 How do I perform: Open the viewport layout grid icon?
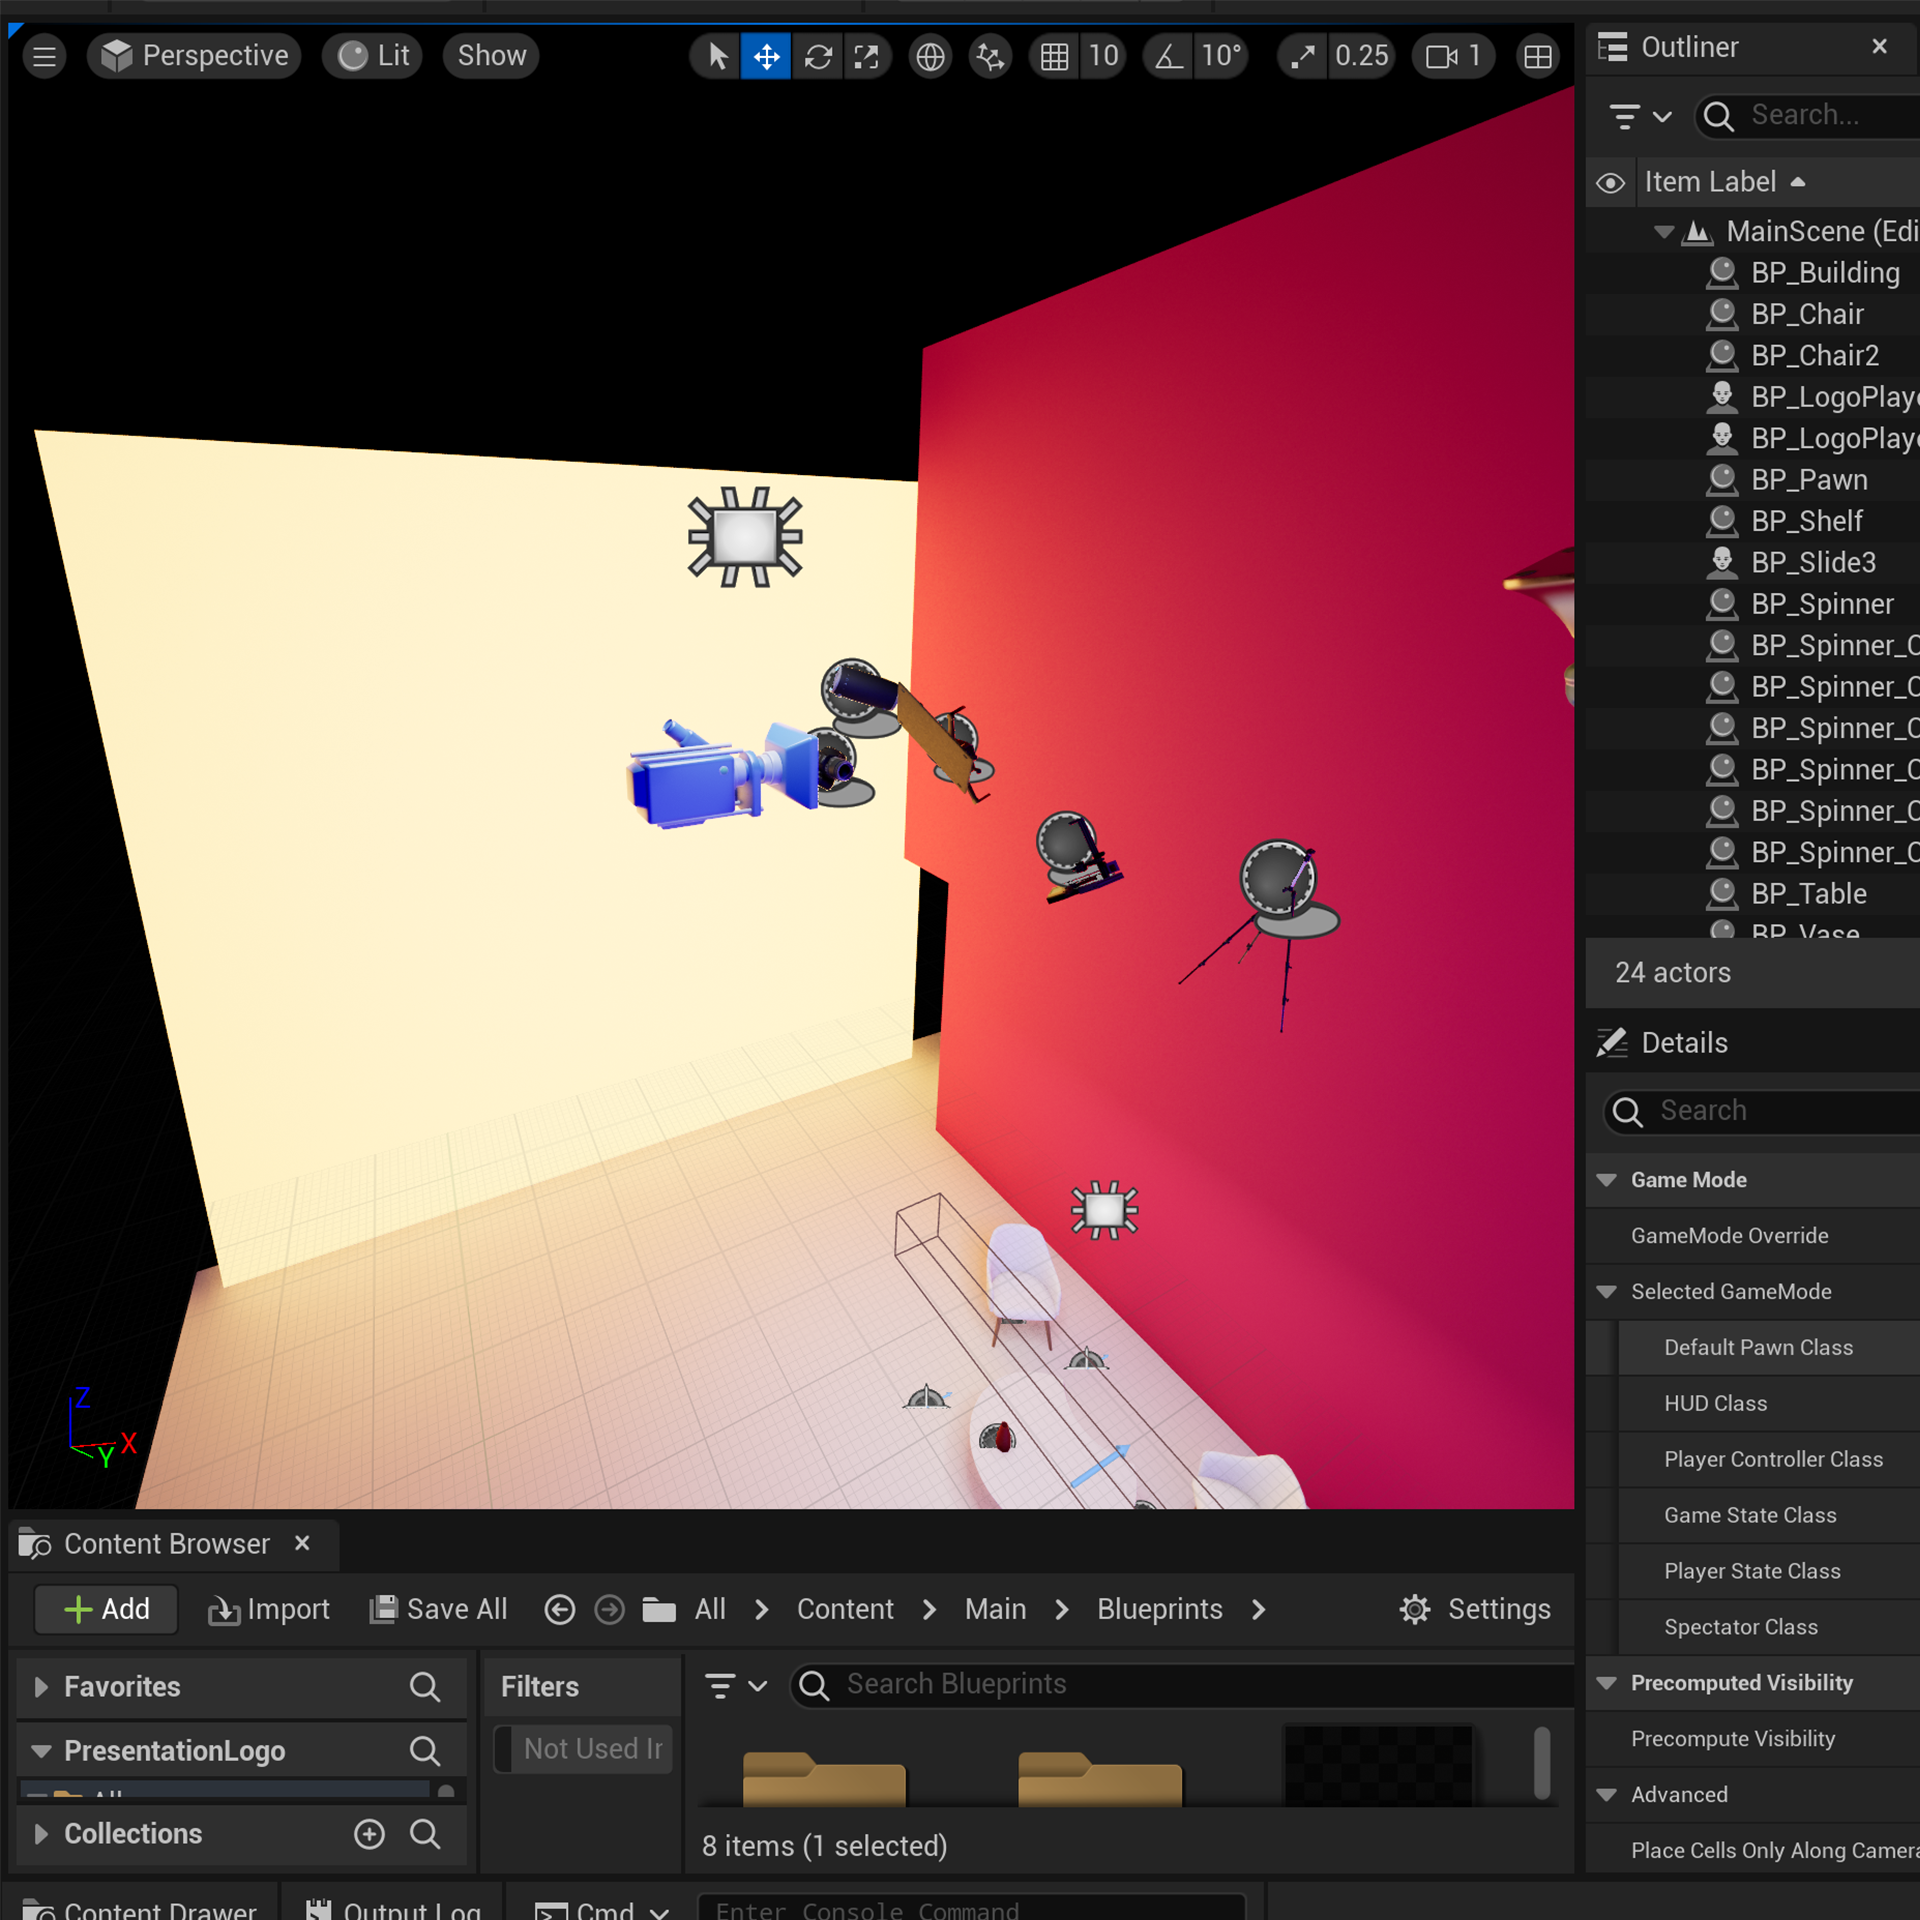(1537, 57)
